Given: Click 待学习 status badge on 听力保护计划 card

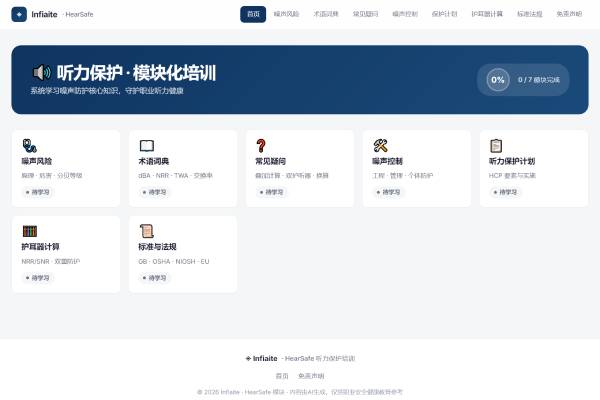Looking at the screenshot, I should (505, 192).
